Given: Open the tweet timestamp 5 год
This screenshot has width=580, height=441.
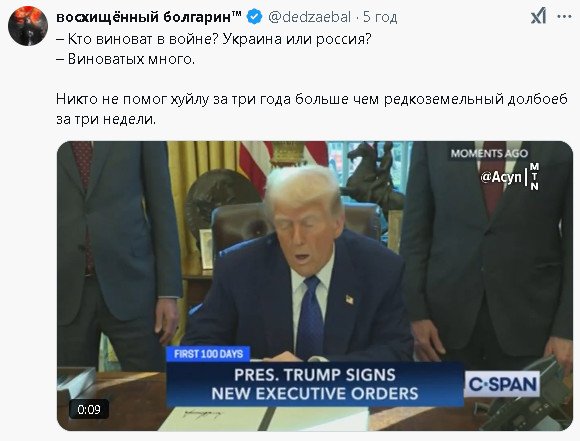Looking at the screenshot, I should pyautogui.click(x=380, y=17).
